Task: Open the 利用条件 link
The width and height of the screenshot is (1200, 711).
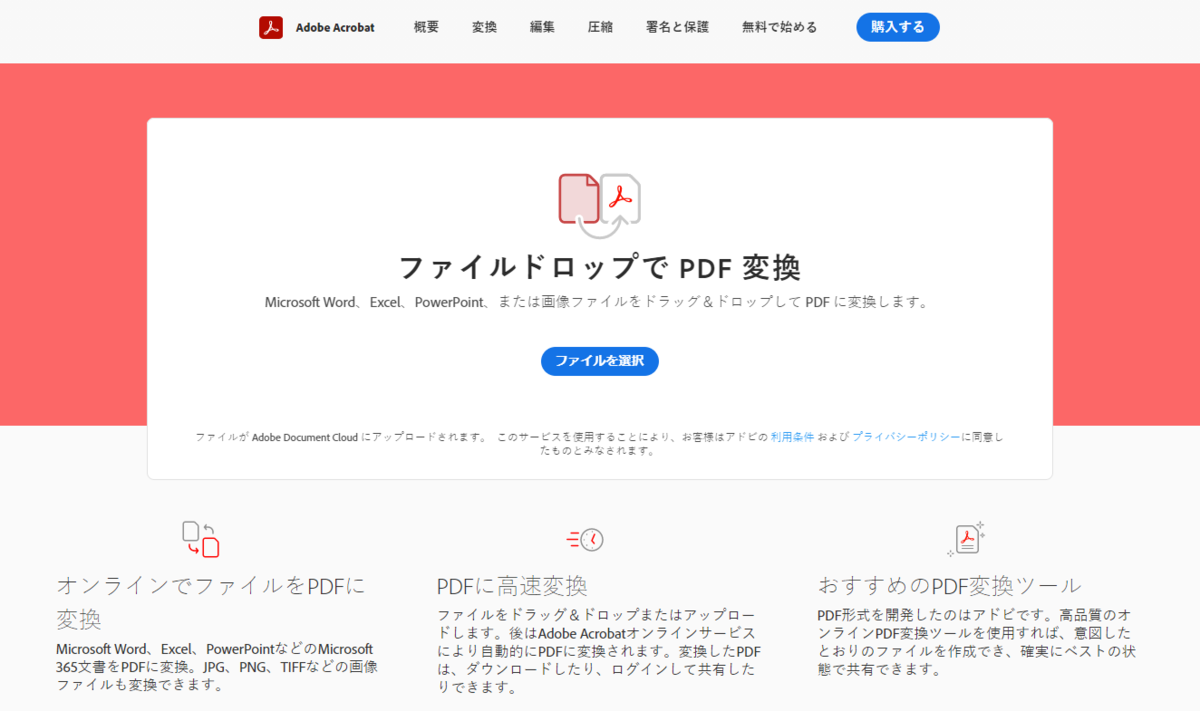Action: [x=792, y=437]
